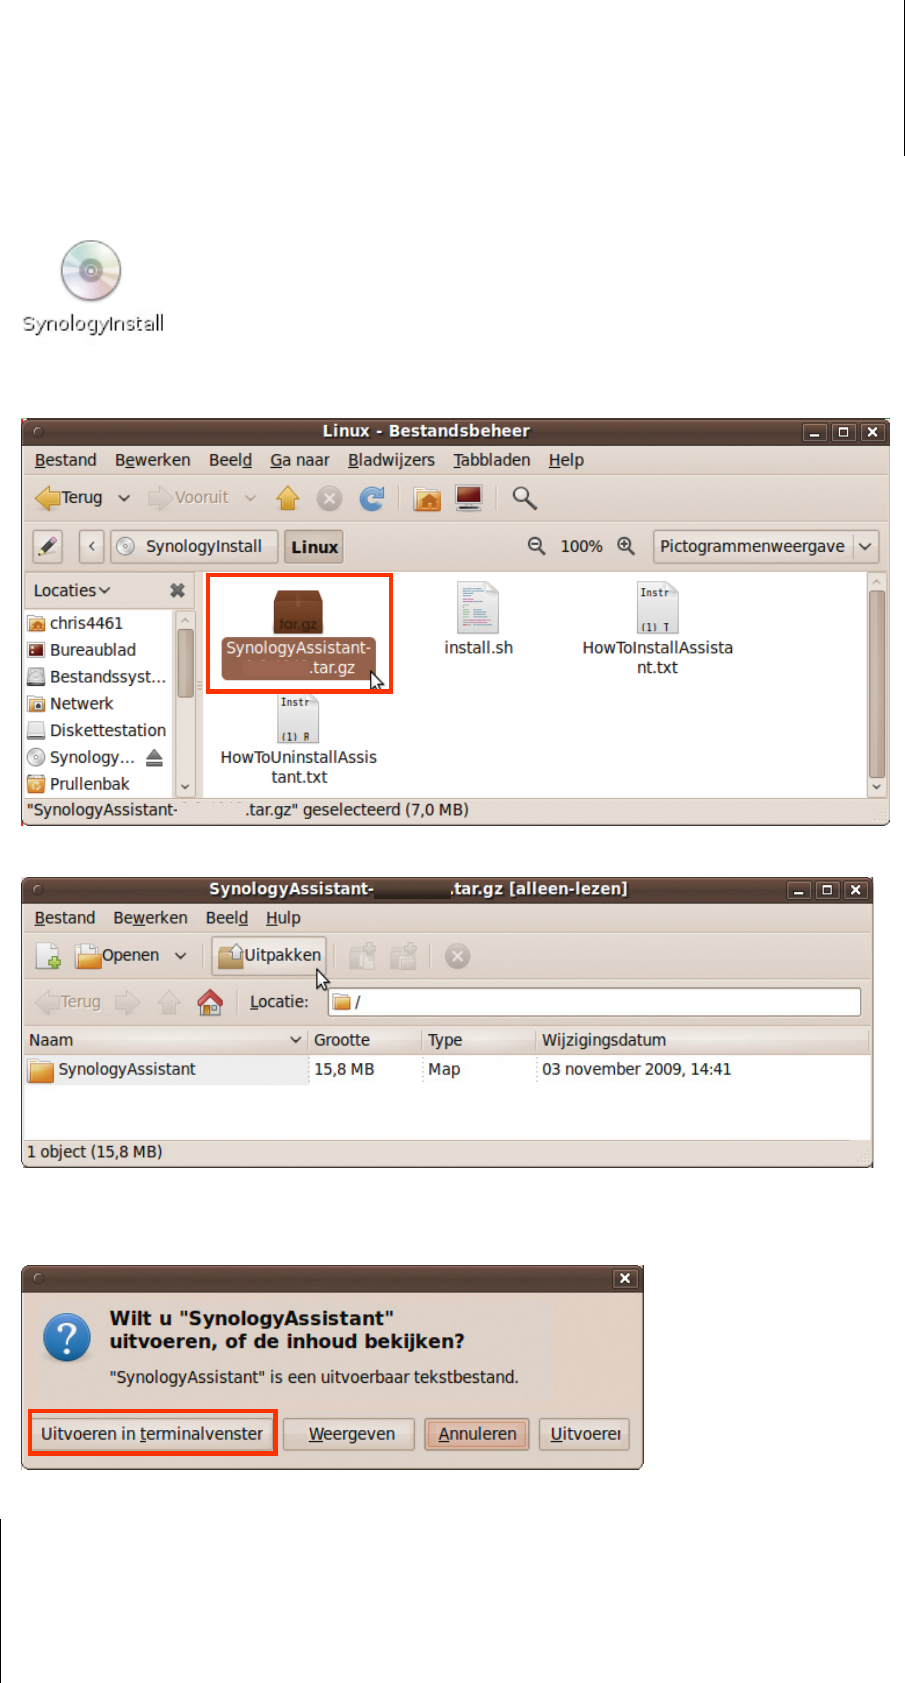The image size is (905, 1683).
Task: Open the Hulp menu in archive window
Action: (283, 918)
